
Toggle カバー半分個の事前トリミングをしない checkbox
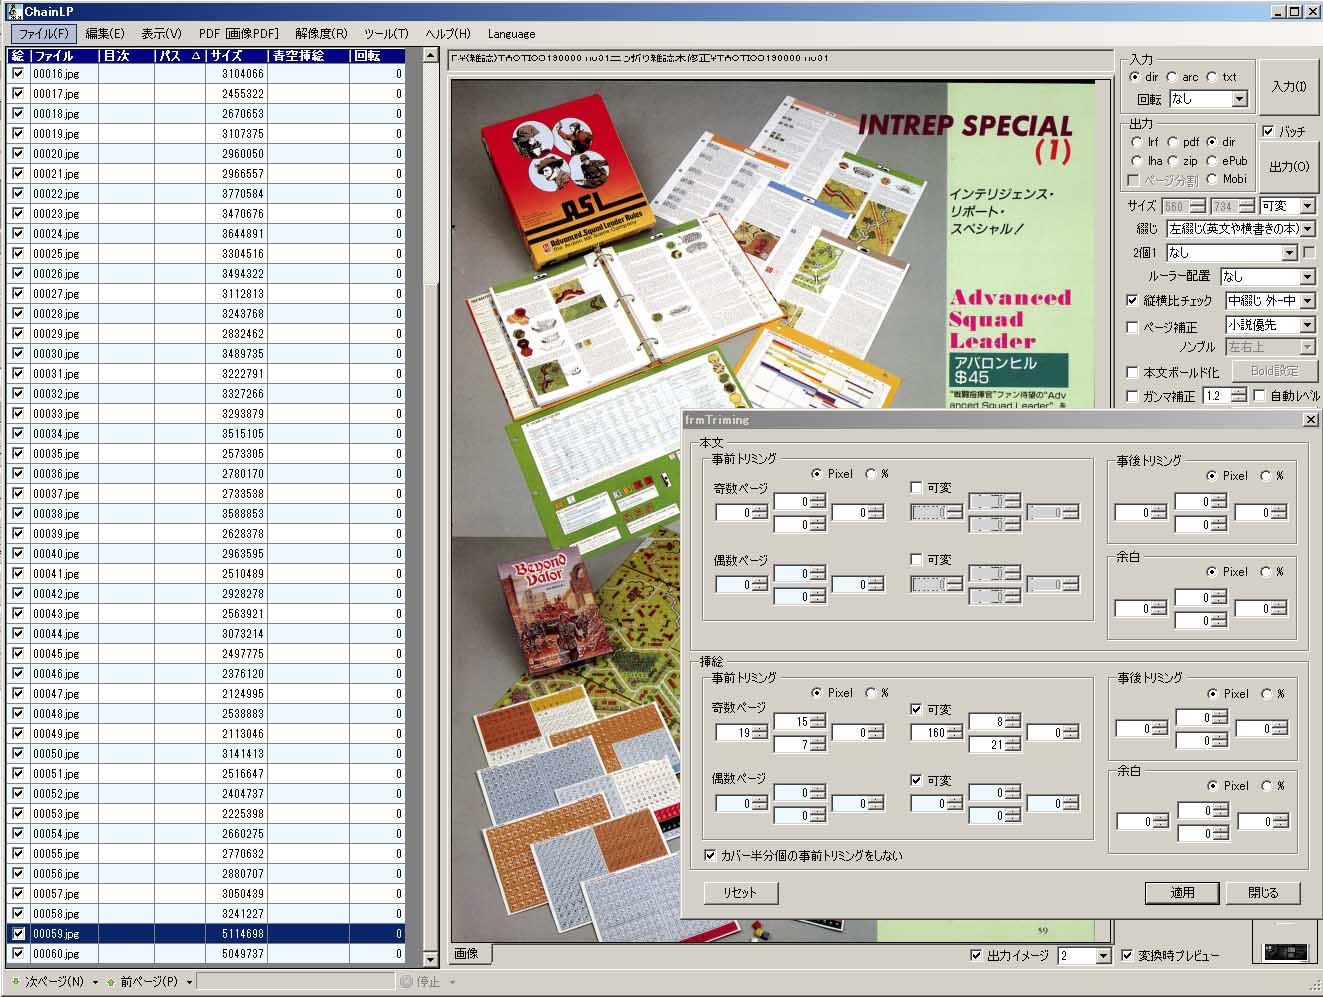pos(710,856)
